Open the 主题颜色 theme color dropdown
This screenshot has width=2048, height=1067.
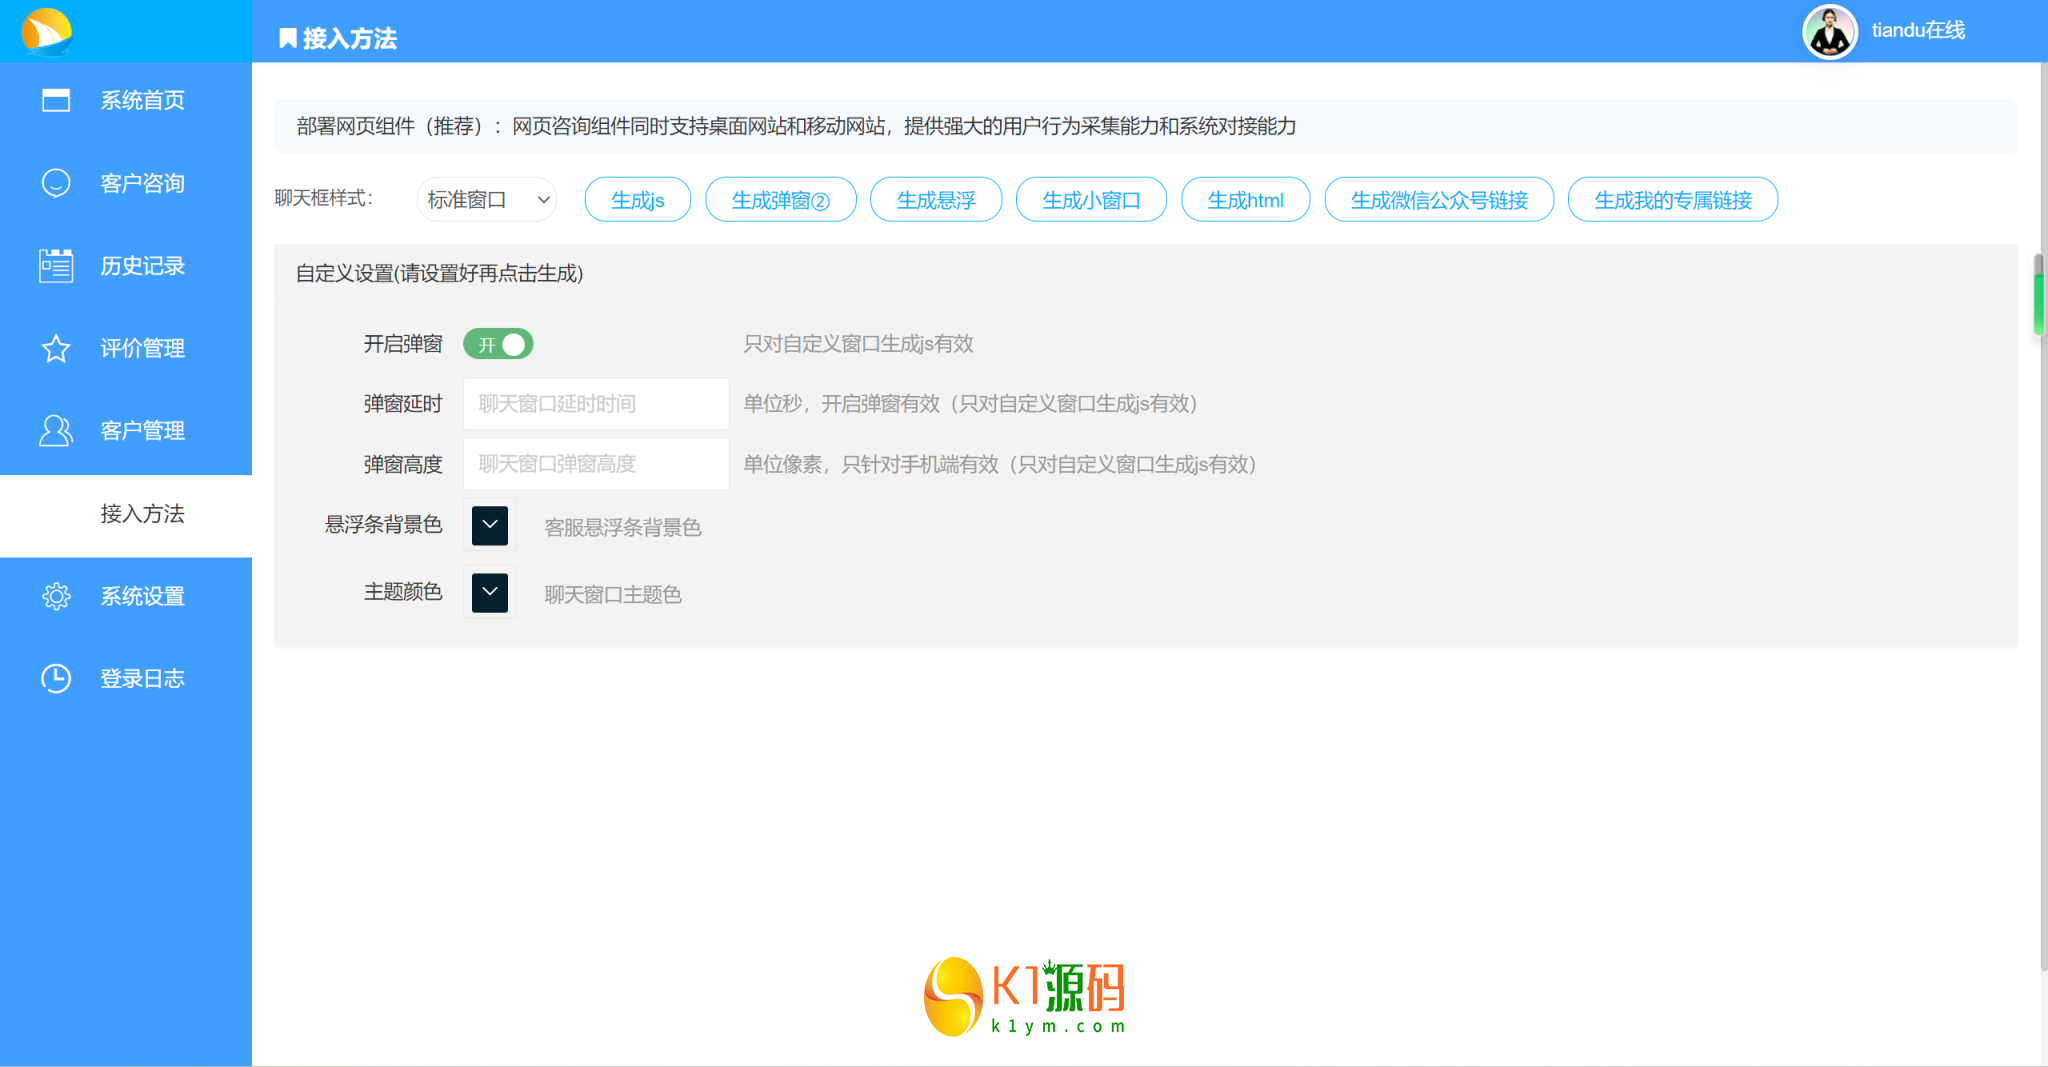coord(489,592)
